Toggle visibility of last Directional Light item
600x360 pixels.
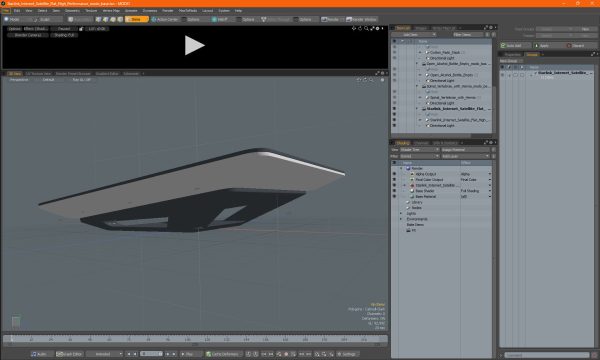pos(394,125)
